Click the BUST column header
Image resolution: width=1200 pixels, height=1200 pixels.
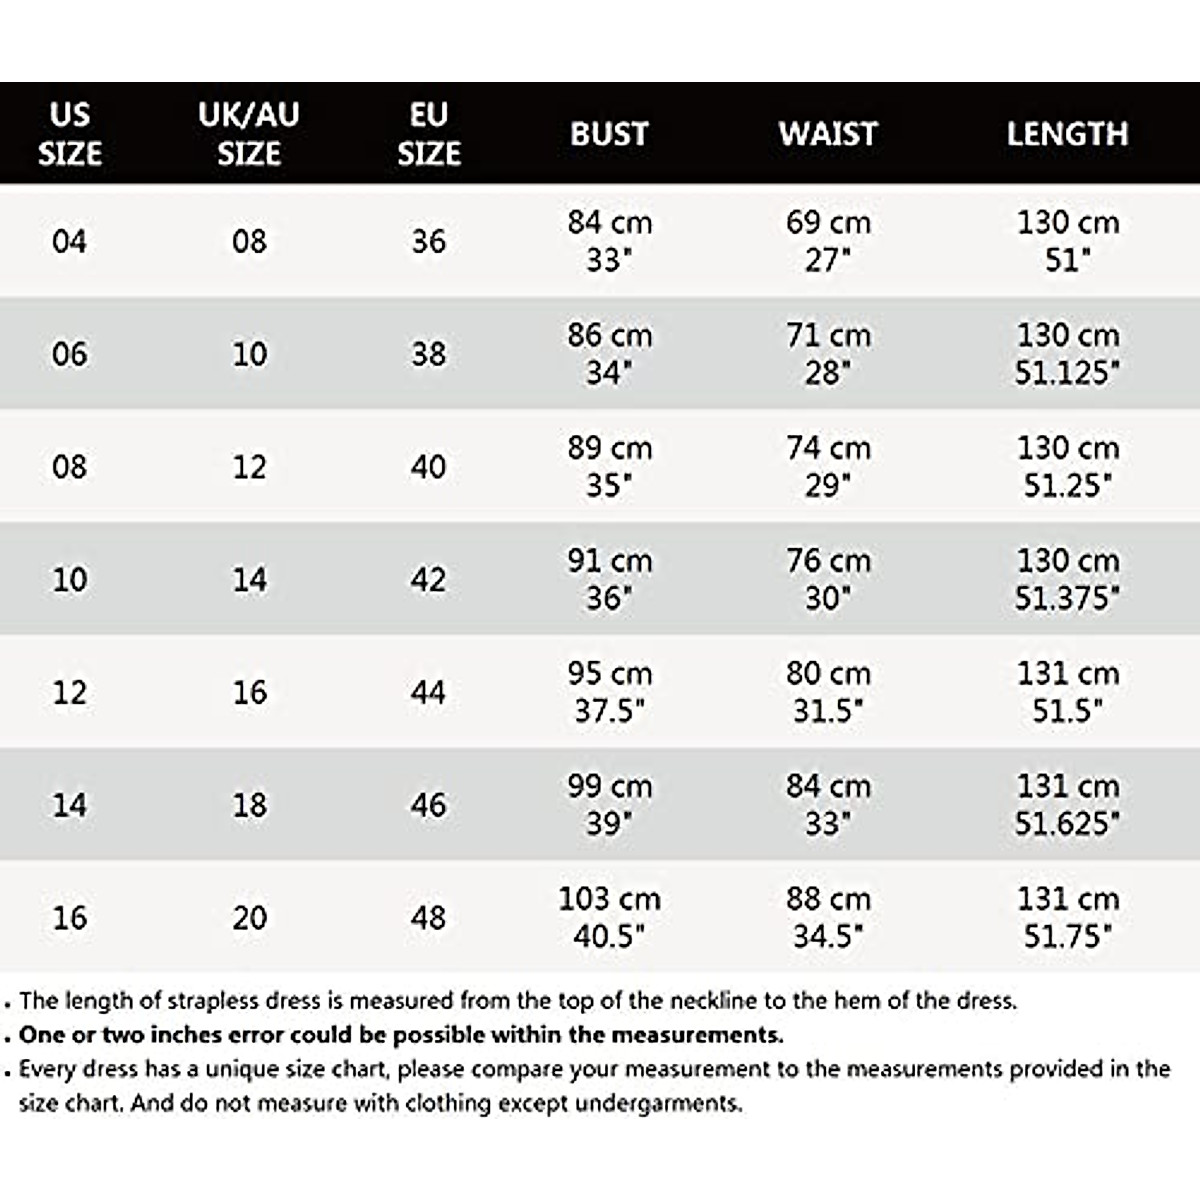(x=609, y=134)
